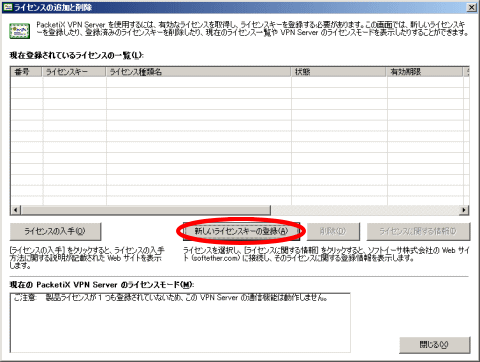Click the horizontal scrollbar thumb
The height and width of the screenshot is (362, 480).
(x=146, y=210)
